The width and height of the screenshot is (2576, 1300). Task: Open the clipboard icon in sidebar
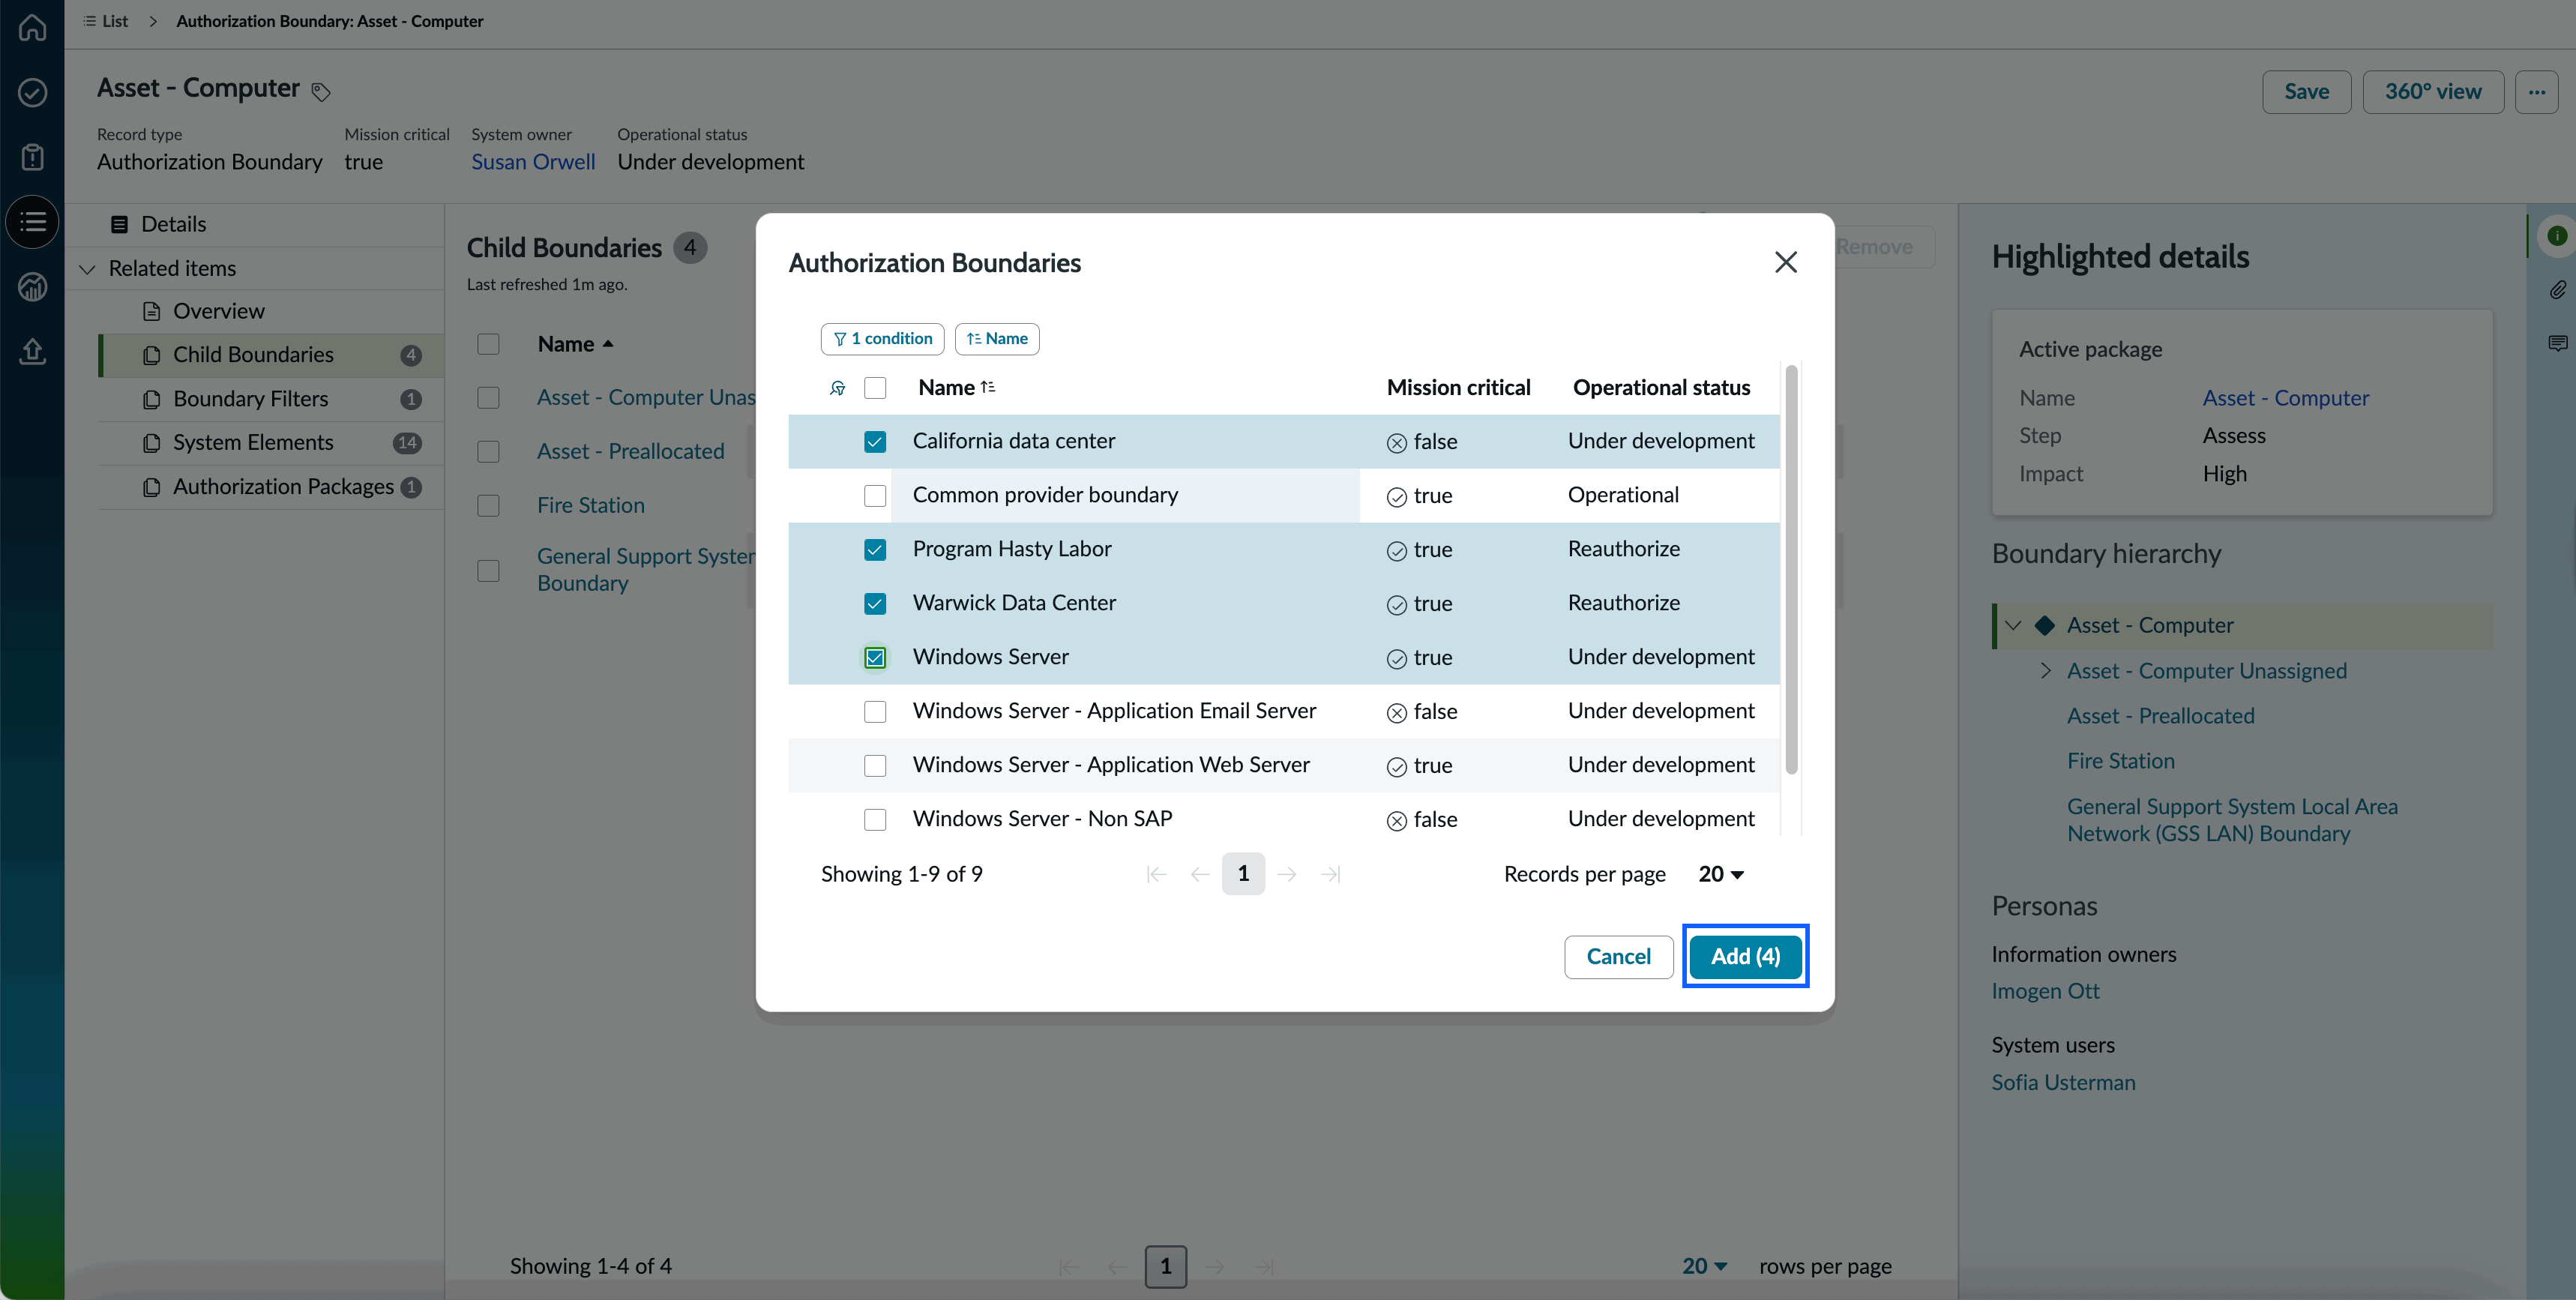click(x=32, y=157)
